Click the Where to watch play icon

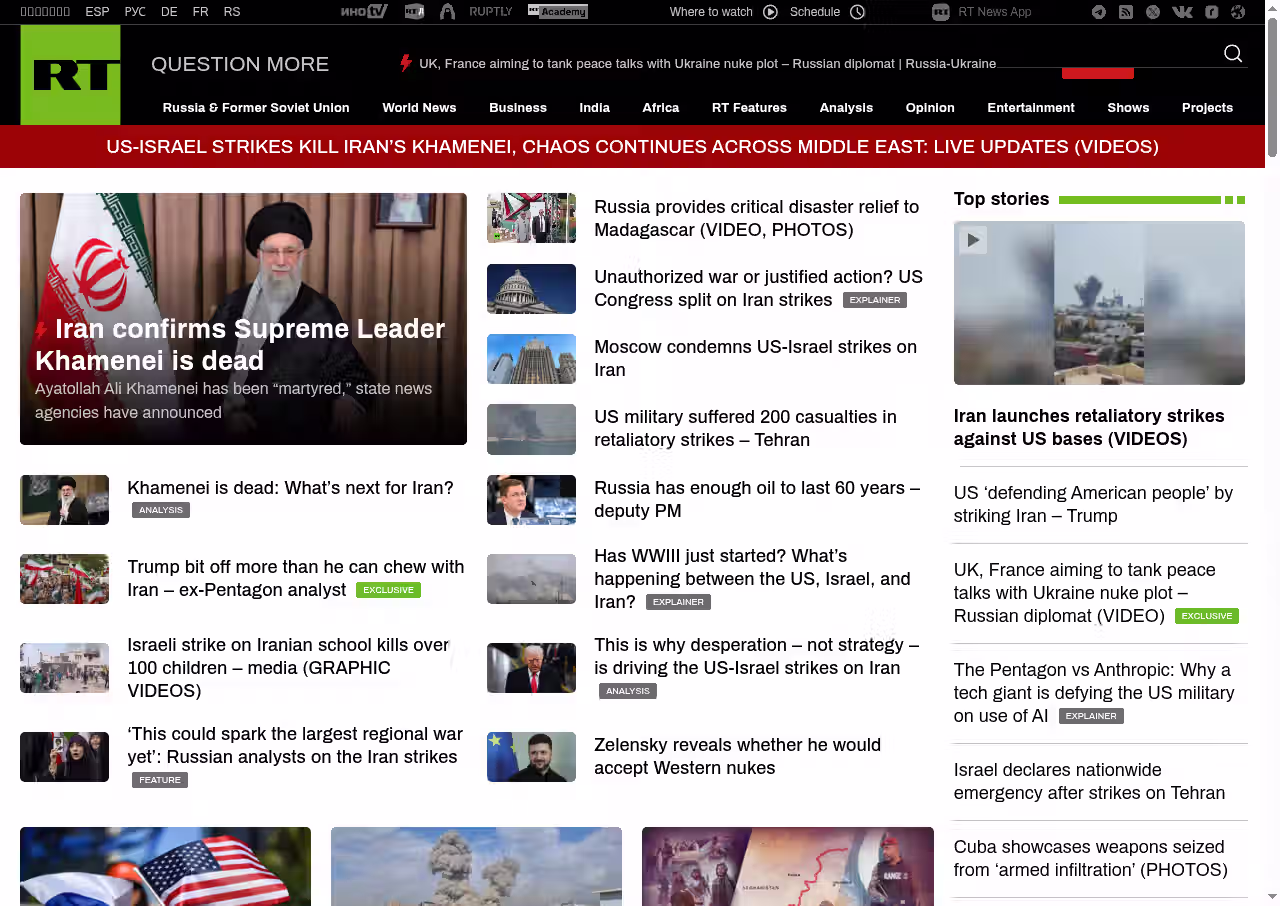pyautogui.click(x=770, y=12)
